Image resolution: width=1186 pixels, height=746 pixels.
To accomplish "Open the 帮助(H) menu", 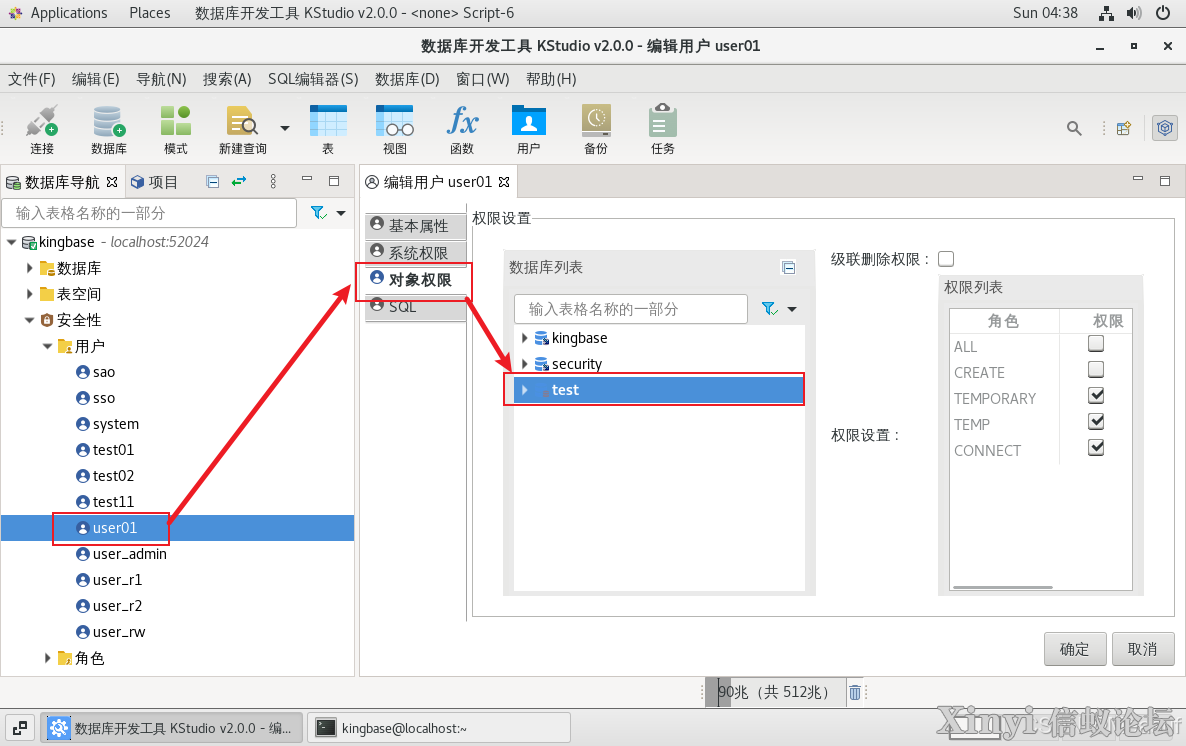I will click(x=551, y=79).
